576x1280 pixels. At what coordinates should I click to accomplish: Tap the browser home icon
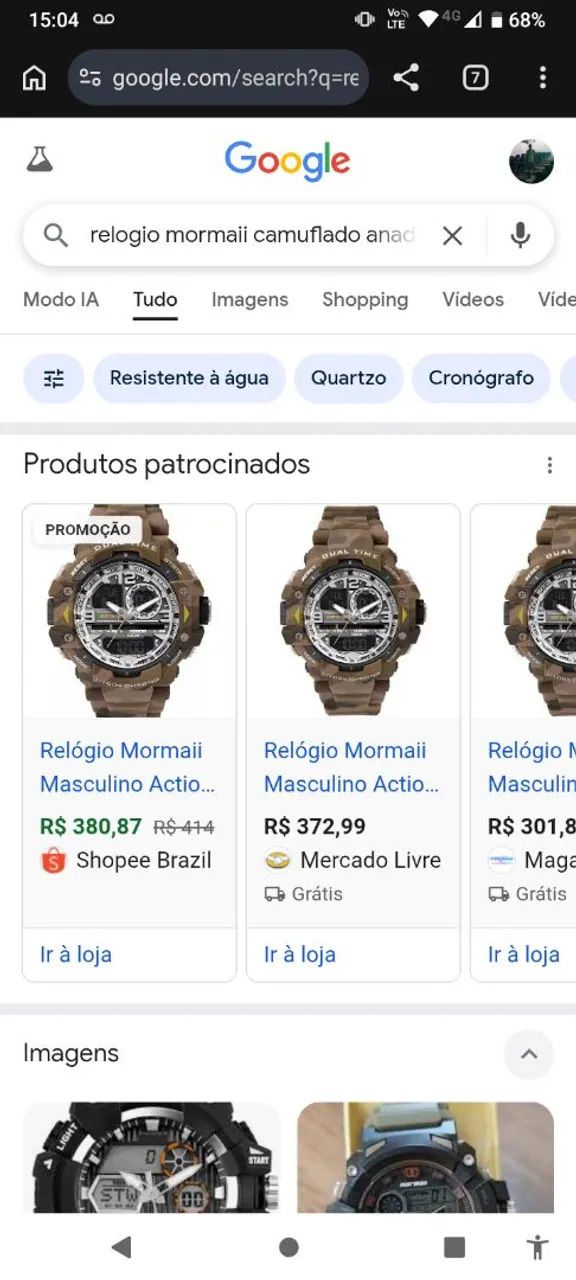coord(34,77)
